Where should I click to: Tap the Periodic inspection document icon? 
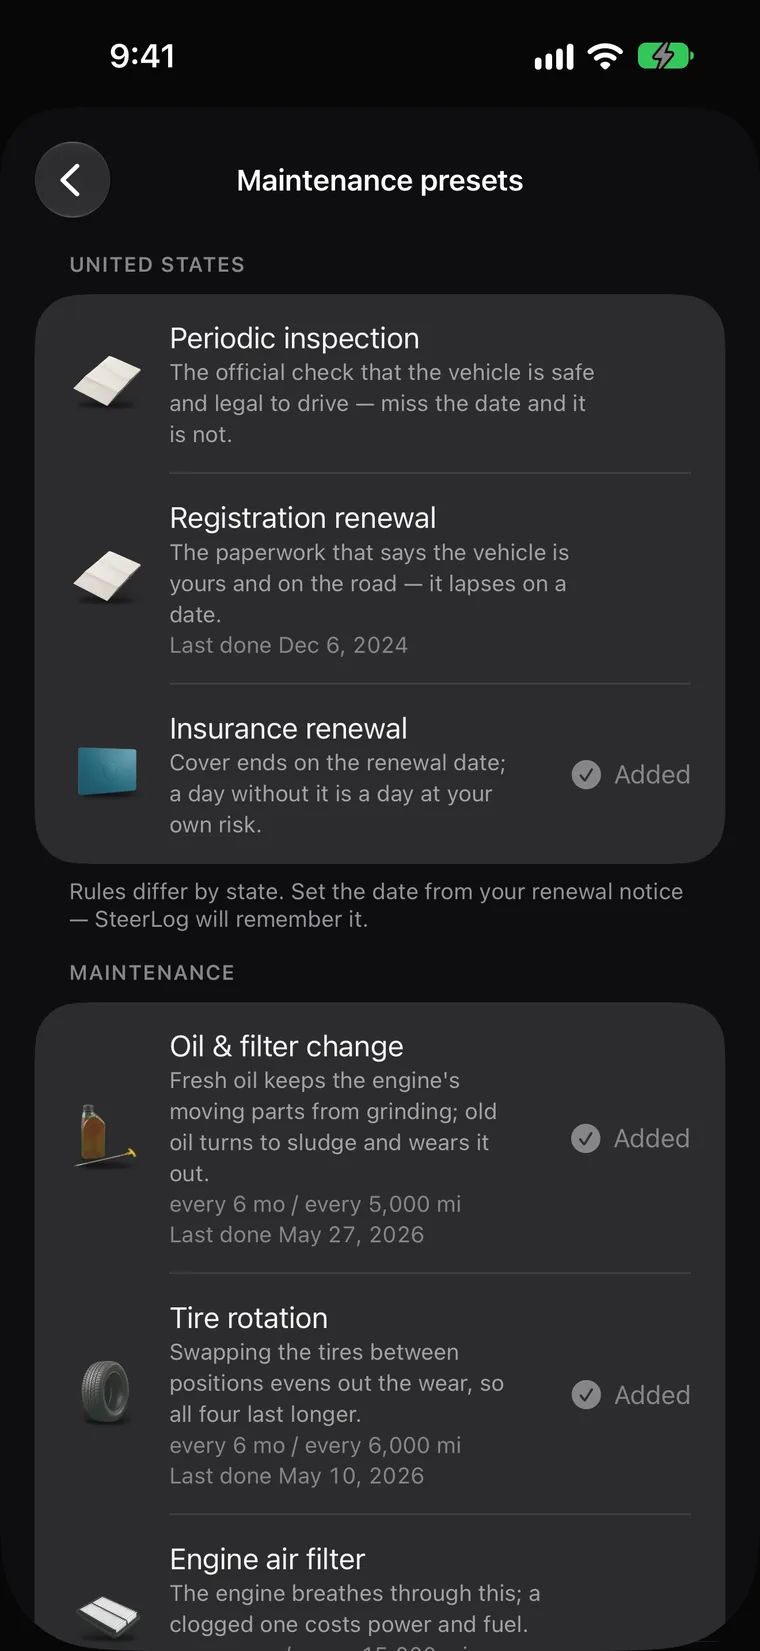tap(107, 382)
